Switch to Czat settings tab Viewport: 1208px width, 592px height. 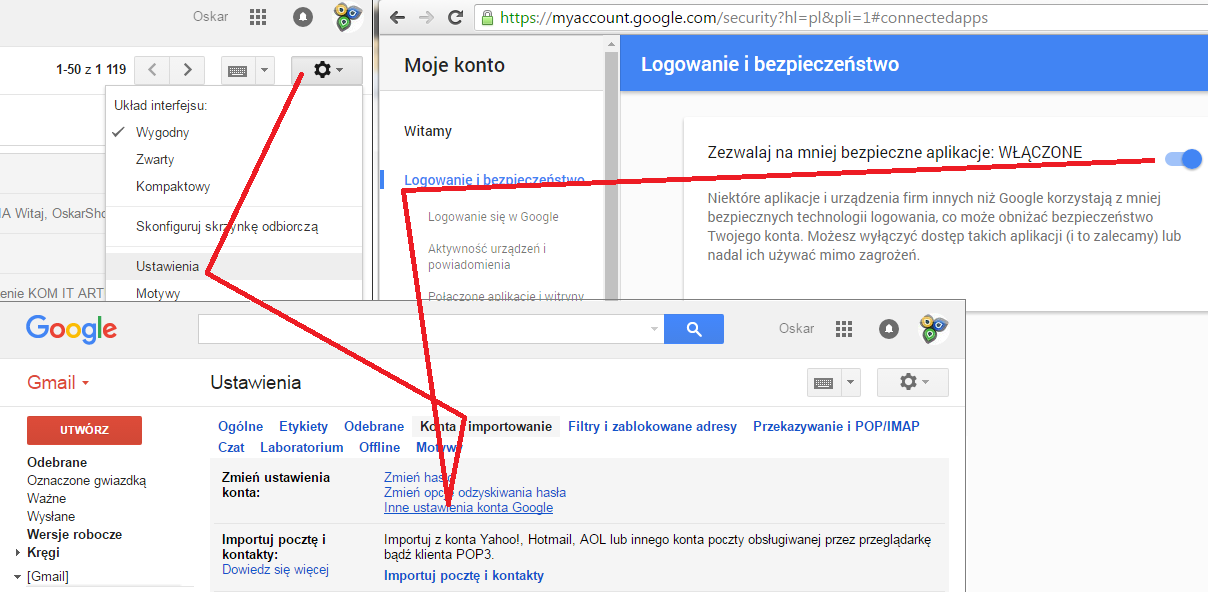(231, 447)
